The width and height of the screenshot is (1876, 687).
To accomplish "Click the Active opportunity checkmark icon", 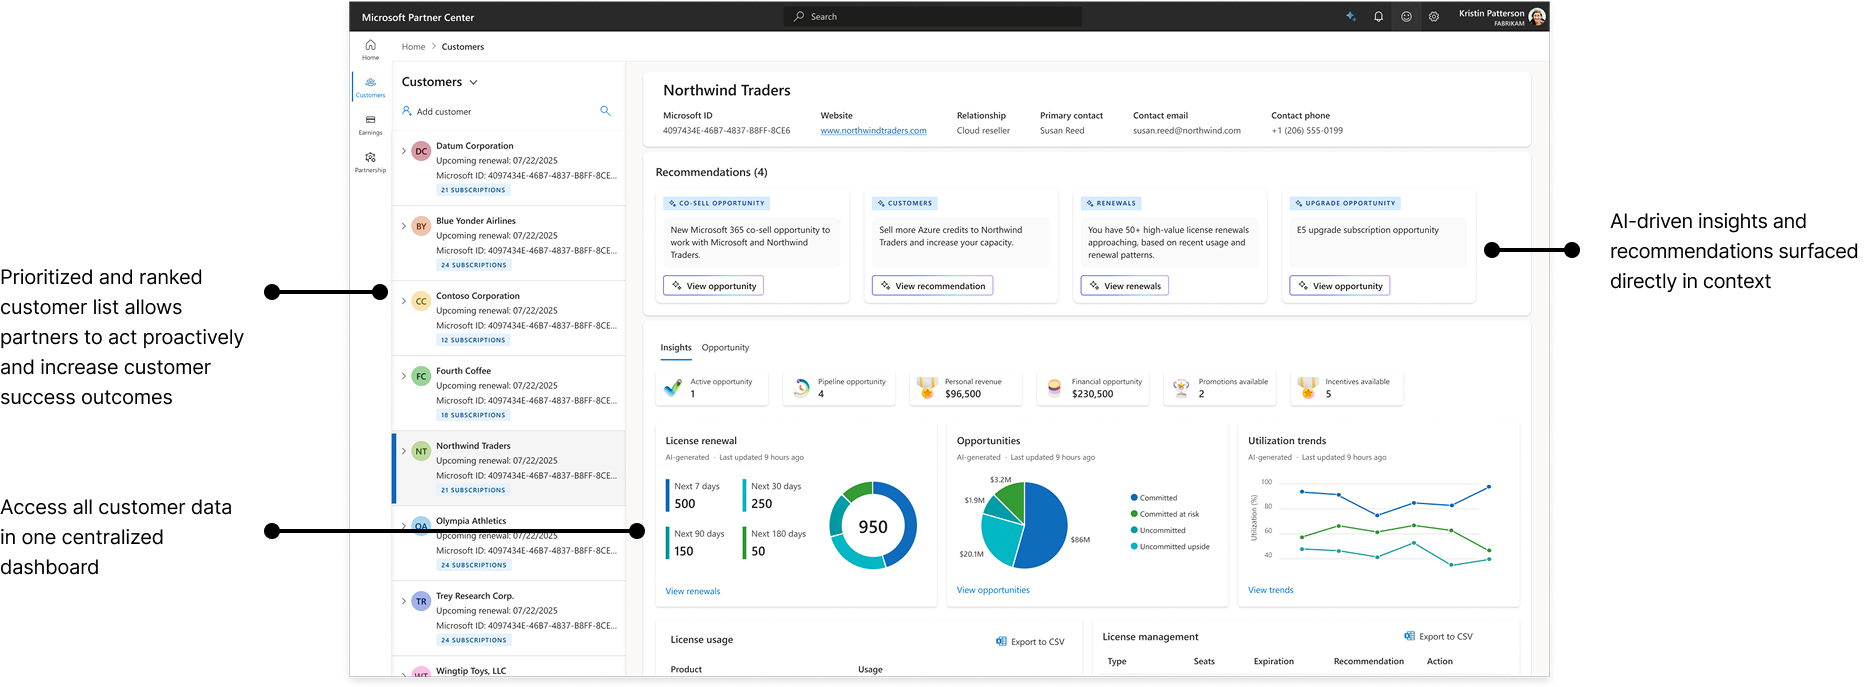I will 673,387.
